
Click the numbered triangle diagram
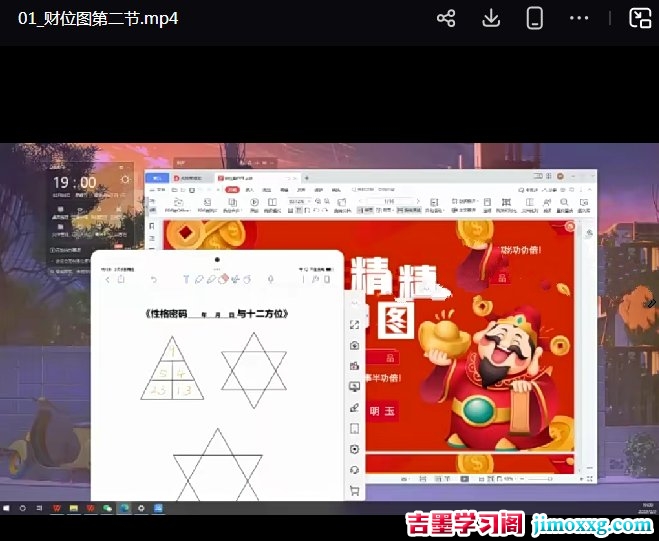tap(172, 370)
